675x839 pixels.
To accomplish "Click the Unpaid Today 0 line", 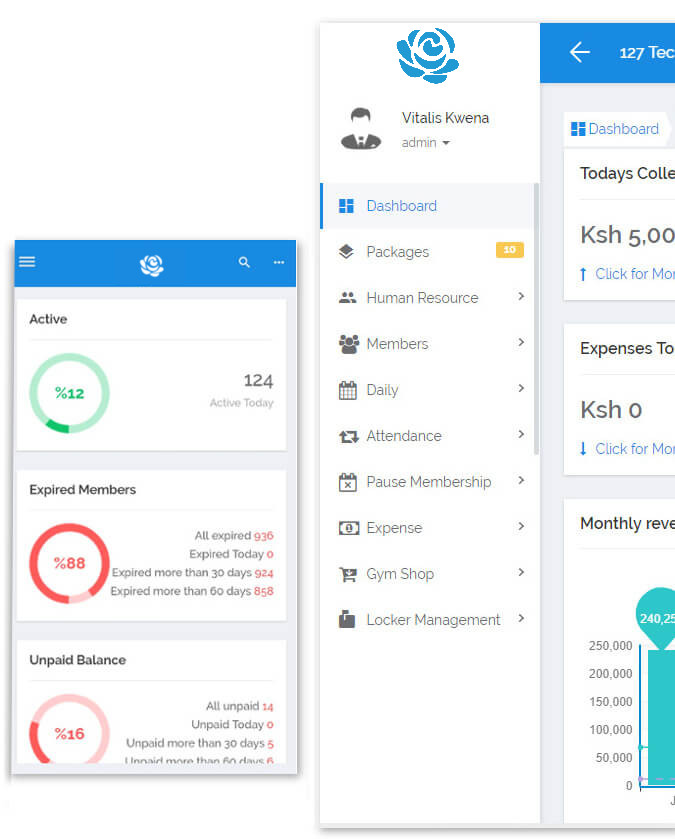I will point(232,724).
